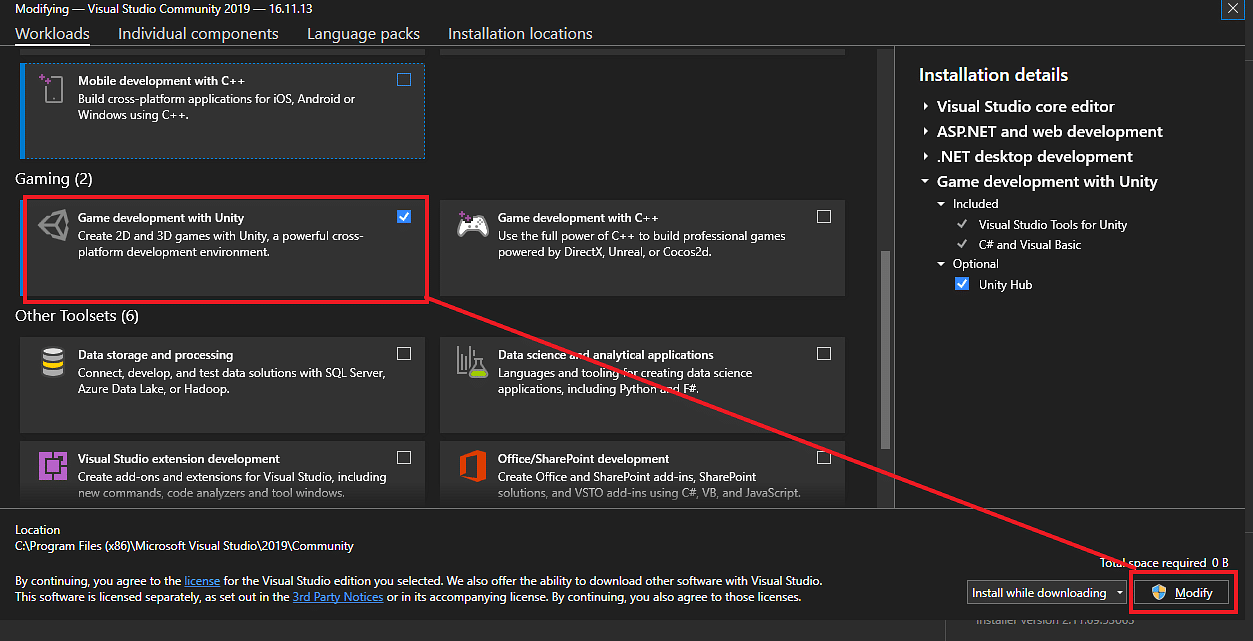Check Visual Studio extension development workload
The image size is (1253, 641).
404,458
